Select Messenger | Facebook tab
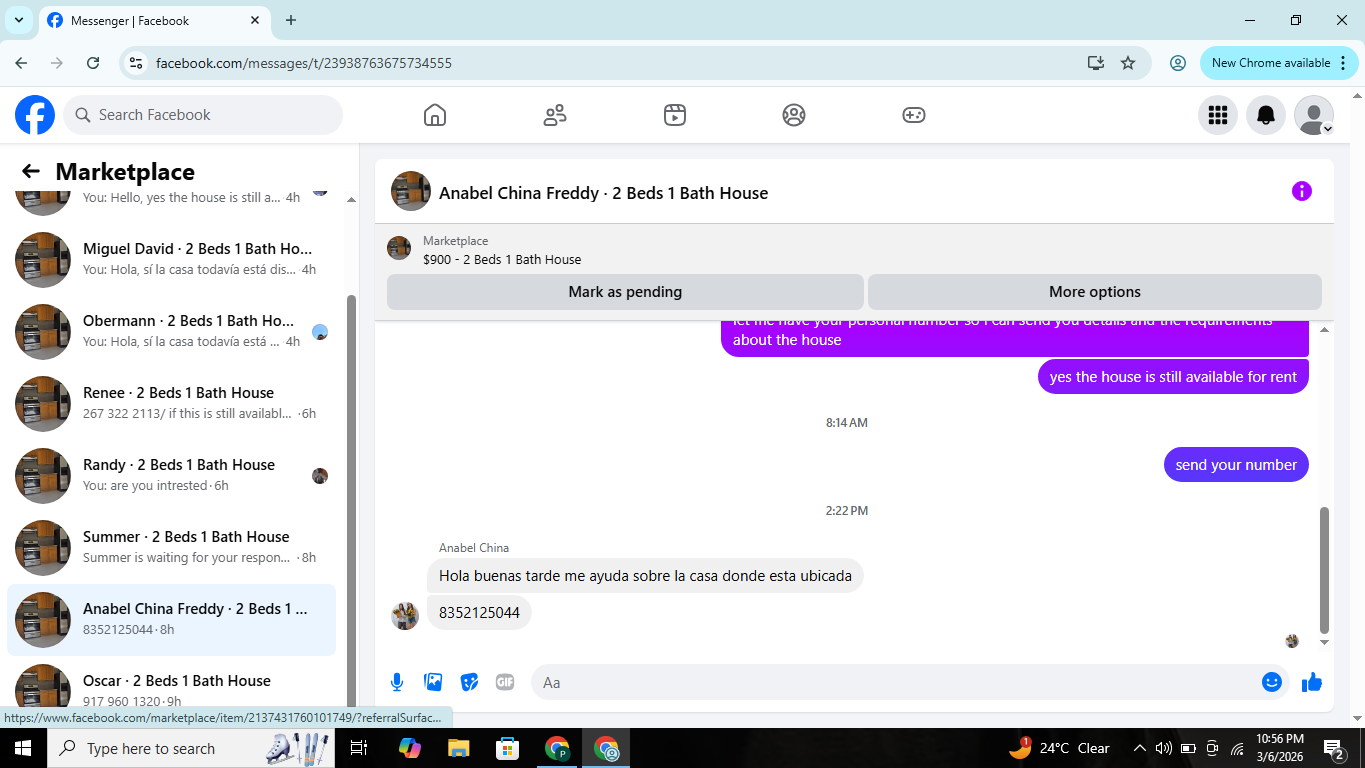The width and height of the screenshot is (1365, 768). (x=152, y=20)
